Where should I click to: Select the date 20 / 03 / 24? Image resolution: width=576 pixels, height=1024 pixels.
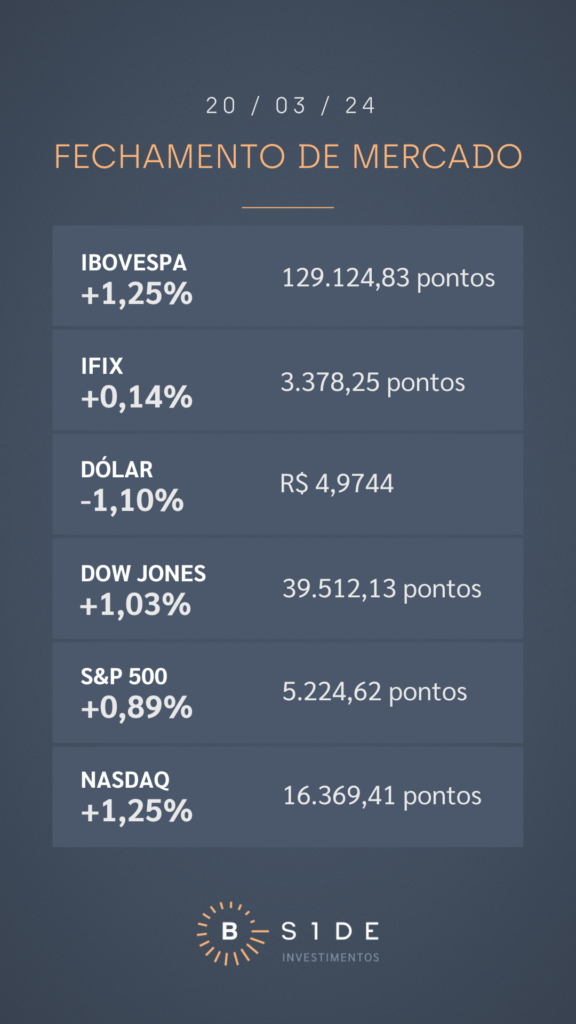(x=291, y=106)
